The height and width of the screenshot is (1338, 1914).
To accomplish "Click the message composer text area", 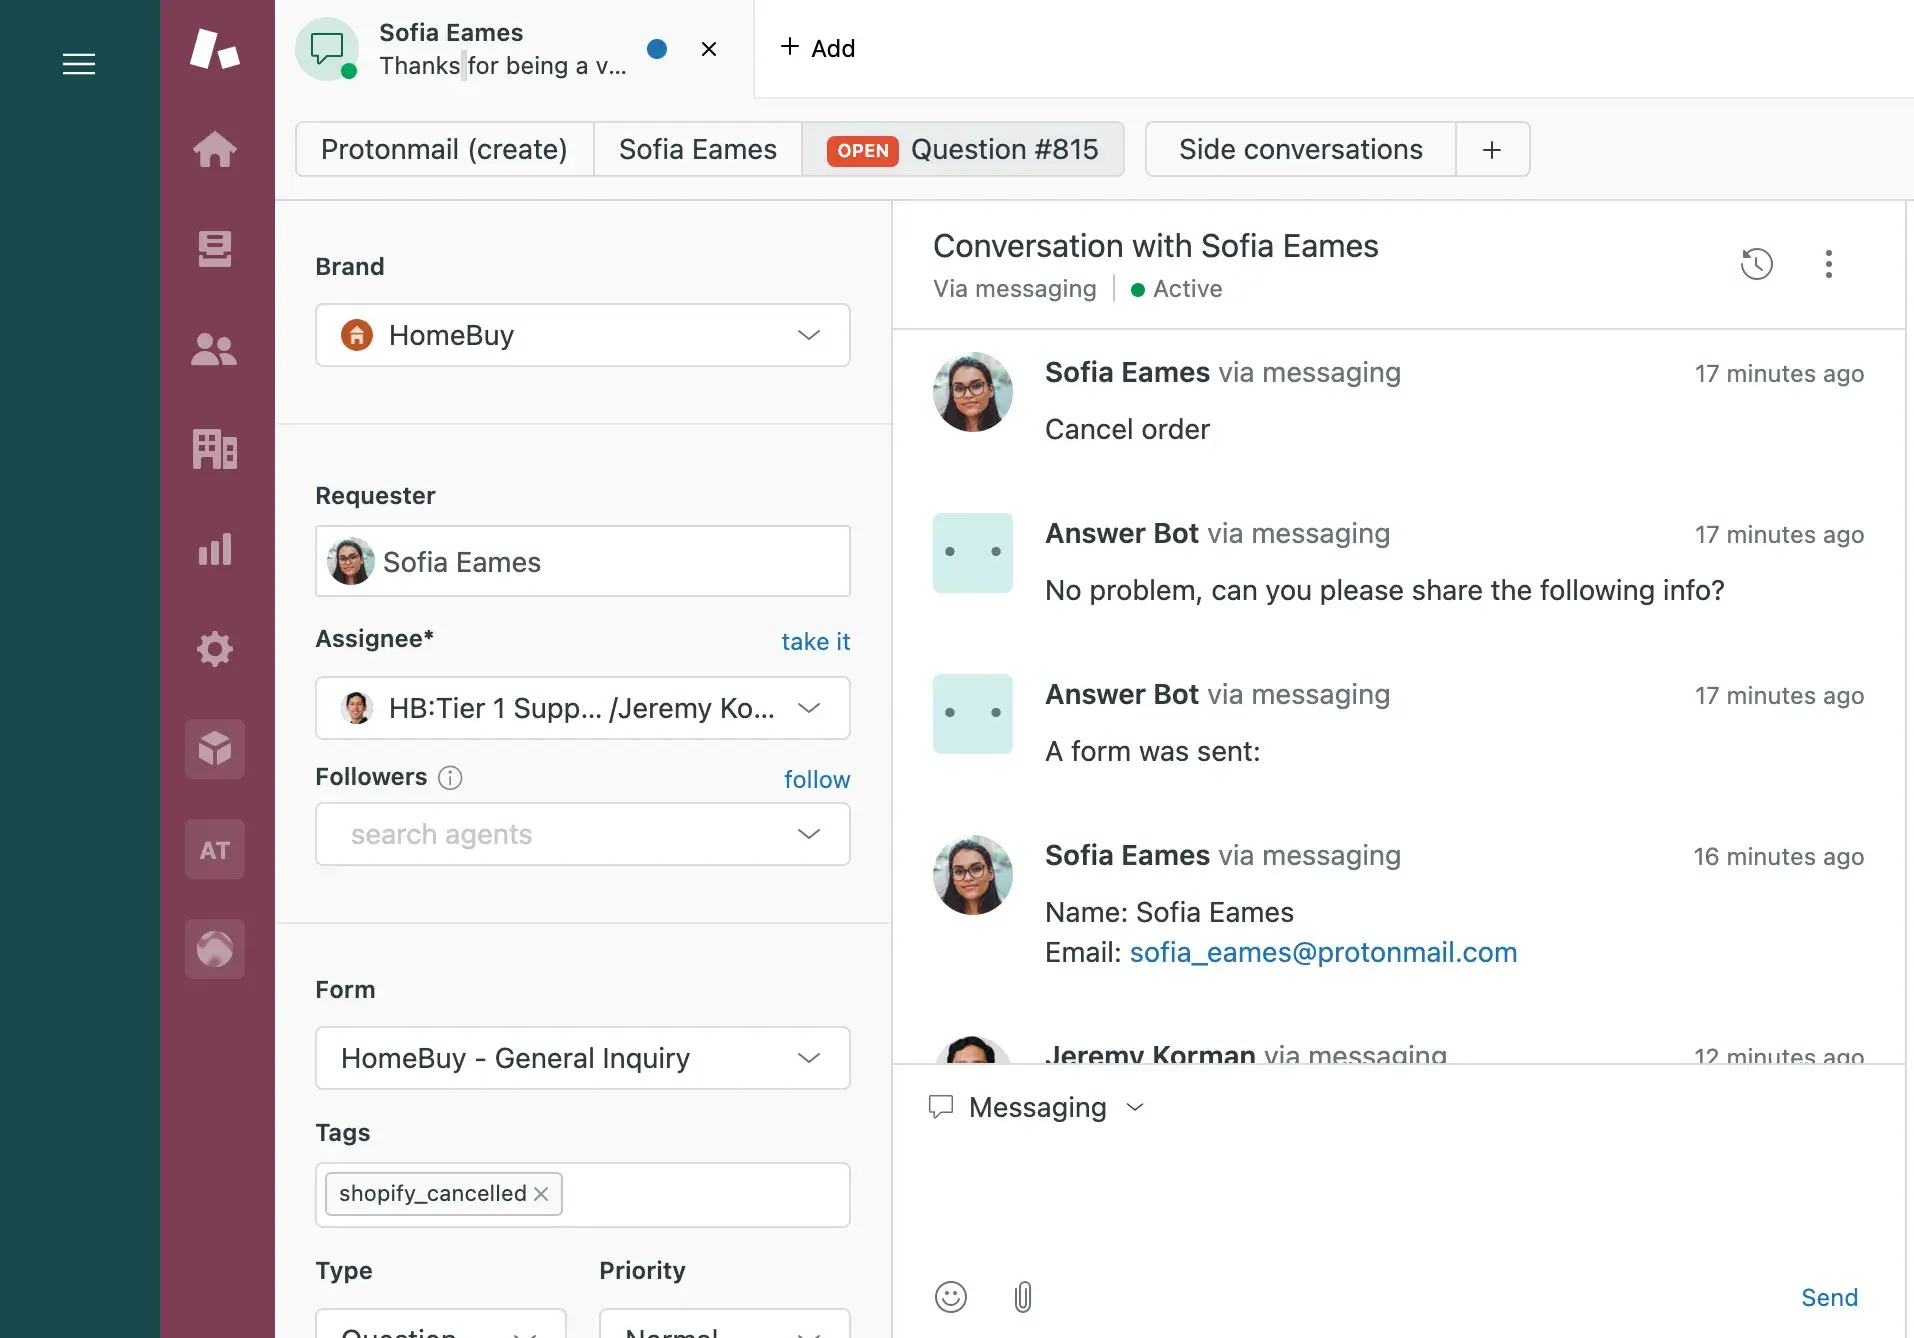I will coord(1398,1200).
